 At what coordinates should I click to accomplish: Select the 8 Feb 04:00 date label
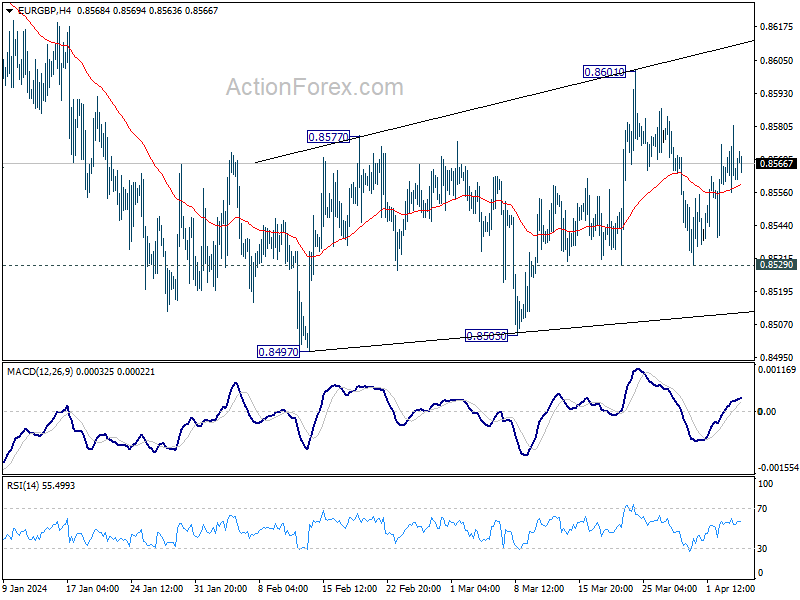(x=283, y=588)
